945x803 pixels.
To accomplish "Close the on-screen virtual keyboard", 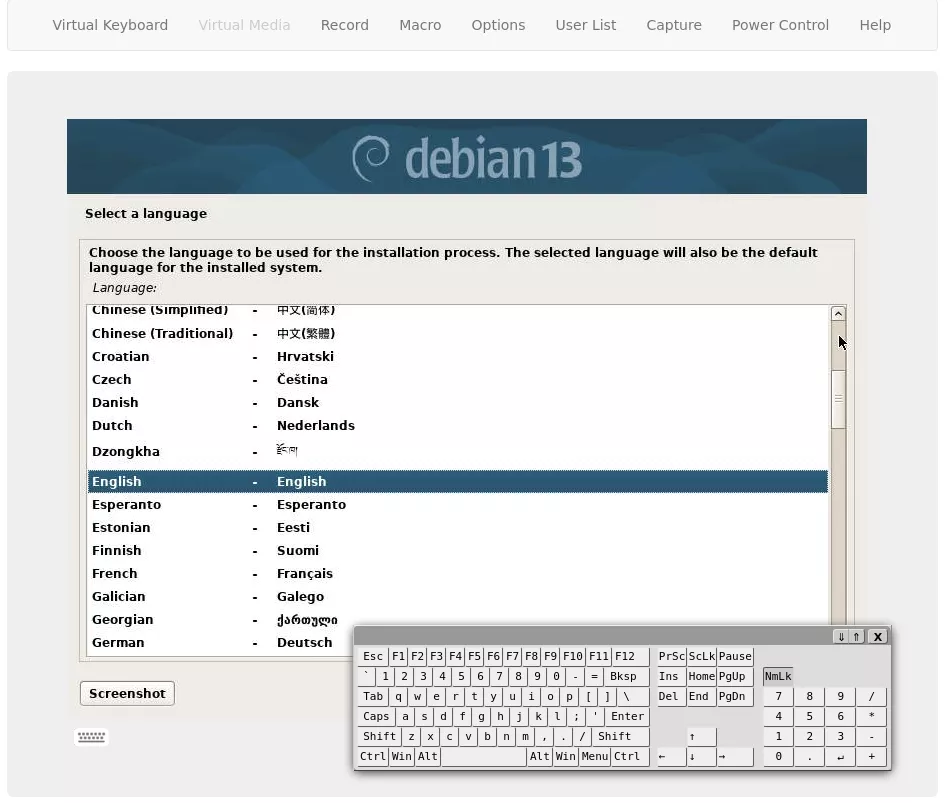I will (878, 637).
